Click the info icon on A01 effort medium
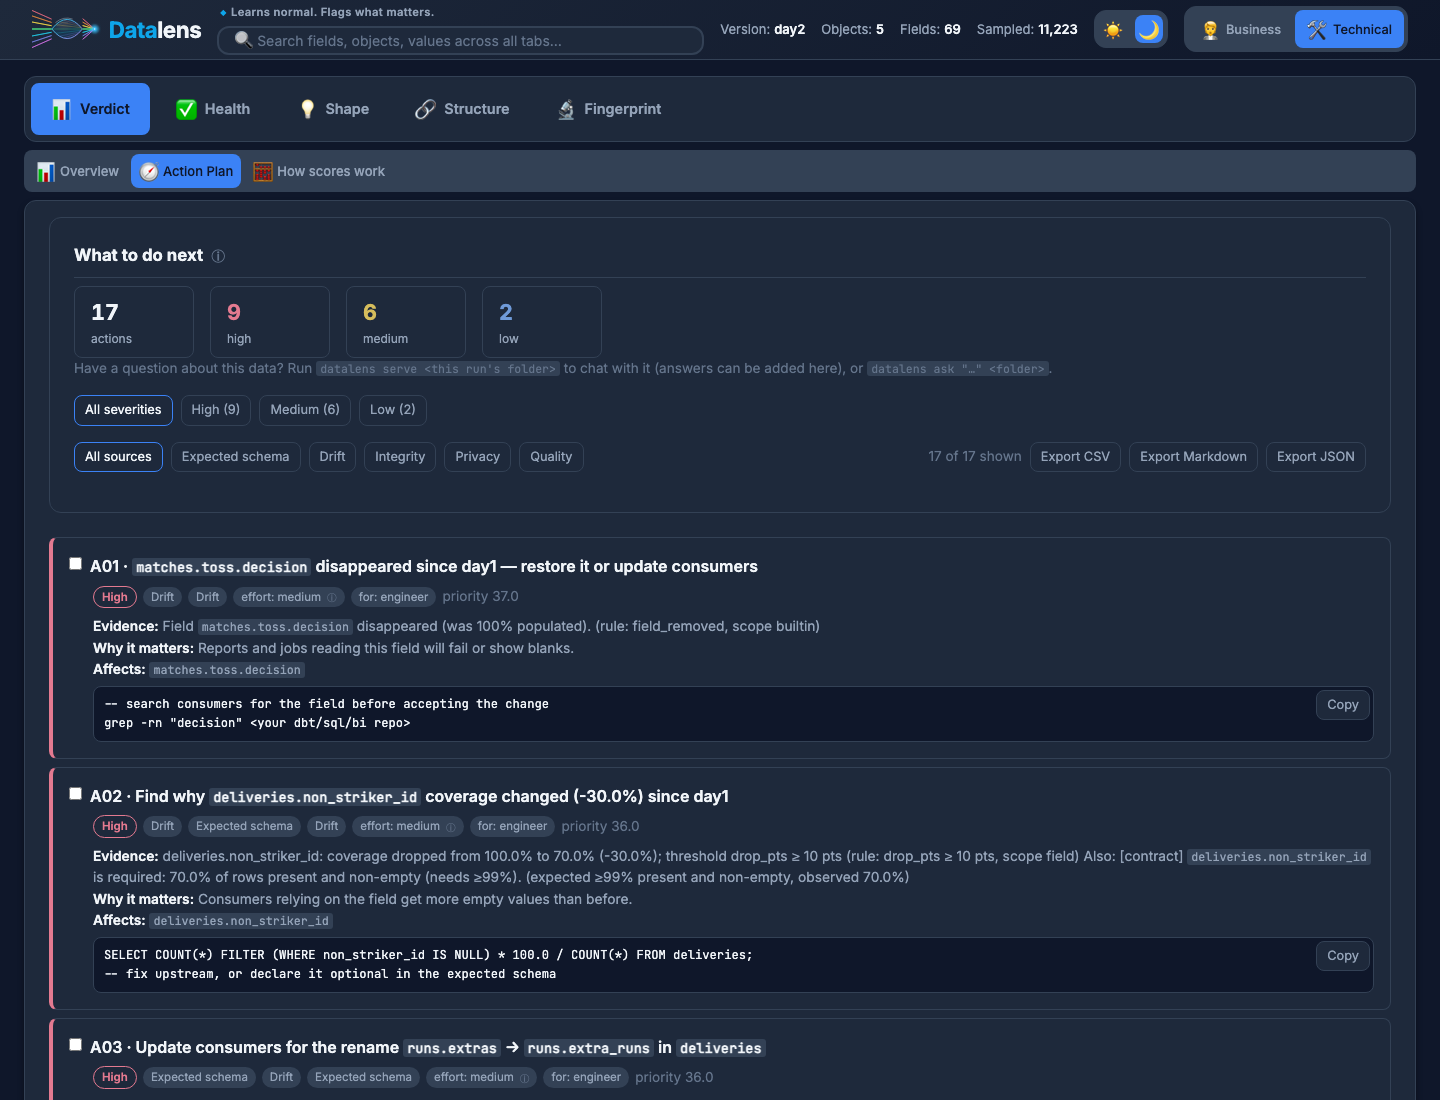The height and width of the screenshot is (1100, 1440). point(332,598)
